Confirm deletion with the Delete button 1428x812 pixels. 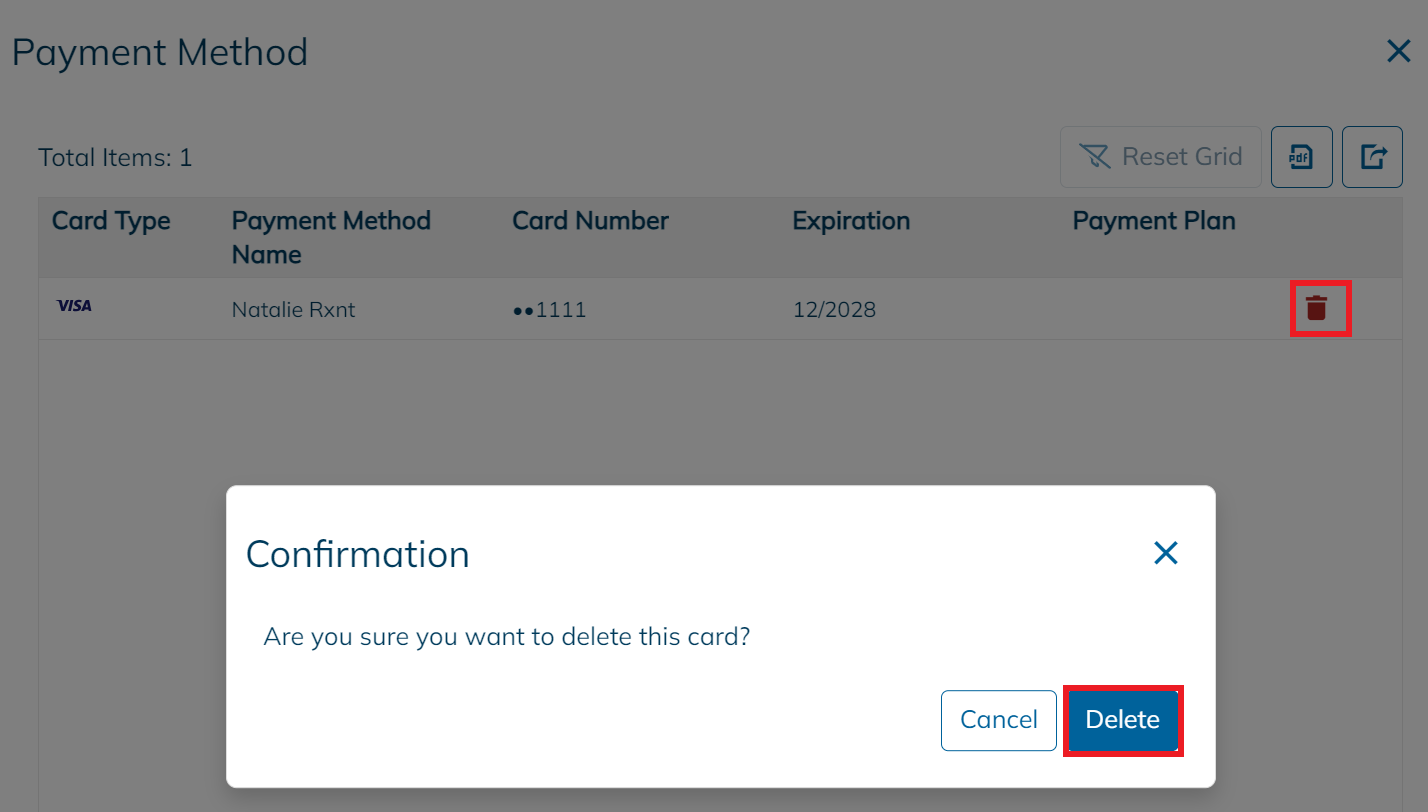(1122, 720)
